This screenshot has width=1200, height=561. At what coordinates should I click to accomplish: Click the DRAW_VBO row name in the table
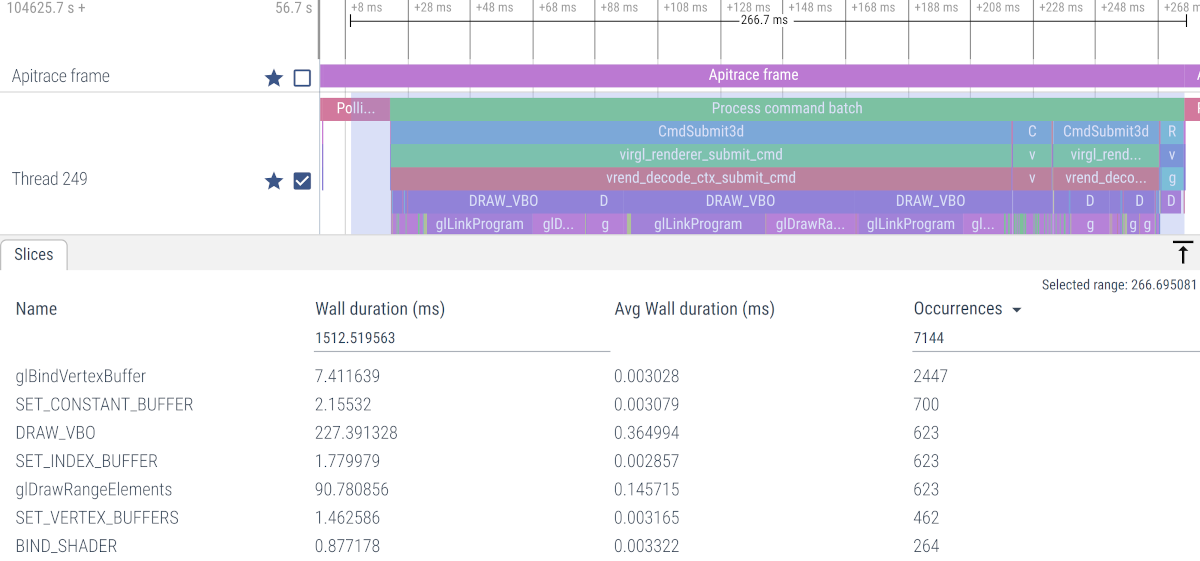(56, 433)
